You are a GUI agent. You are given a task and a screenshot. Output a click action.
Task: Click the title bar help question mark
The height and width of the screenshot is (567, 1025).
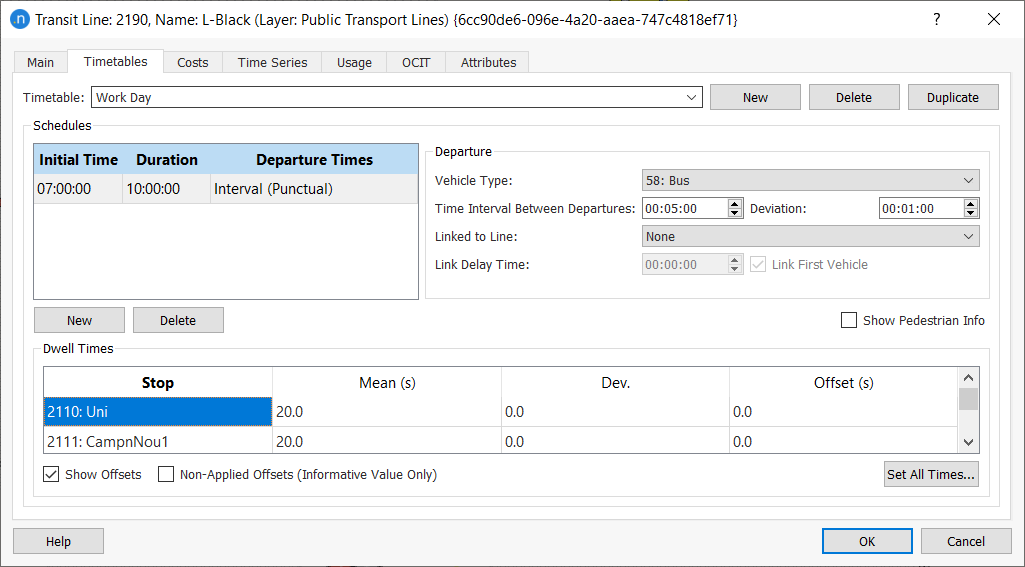click(936, 20)
